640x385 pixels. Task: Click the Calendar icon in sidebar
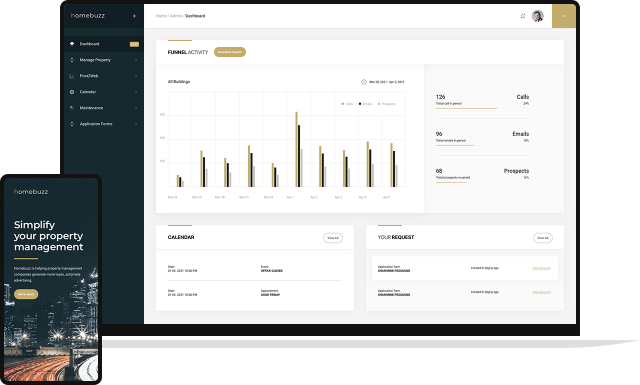click(x=72, y=92)
